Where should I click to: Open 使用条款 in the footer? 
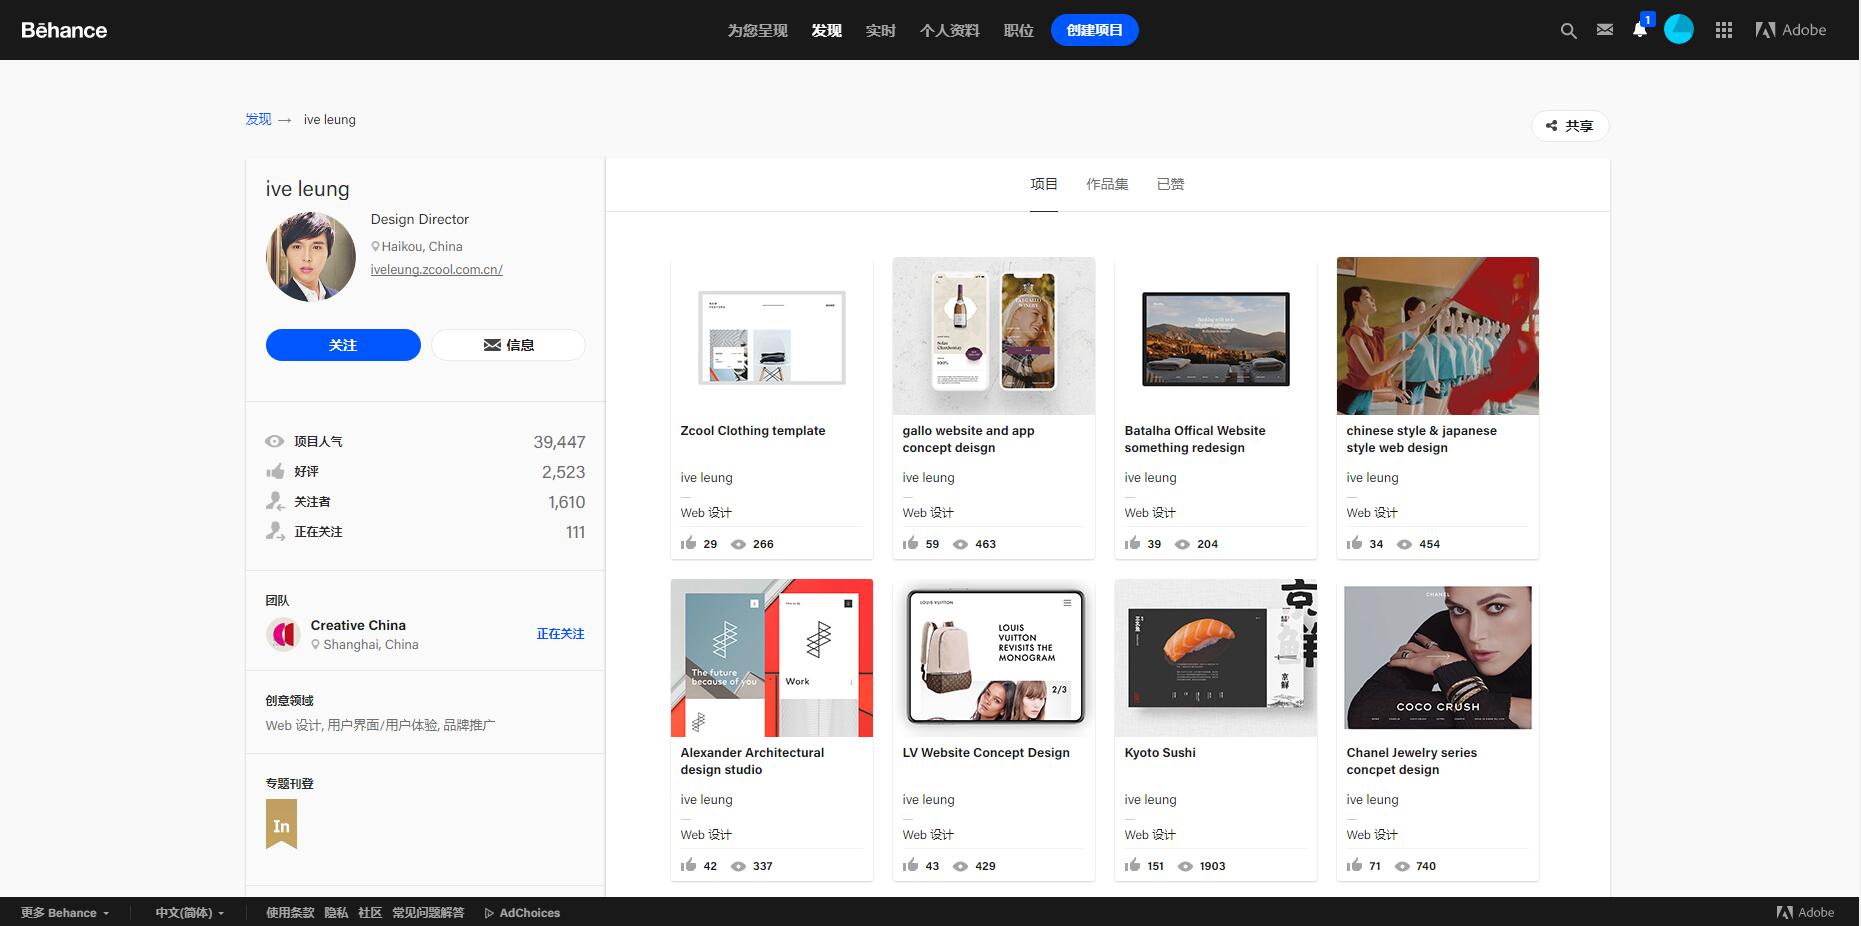(x=290, y=913)
